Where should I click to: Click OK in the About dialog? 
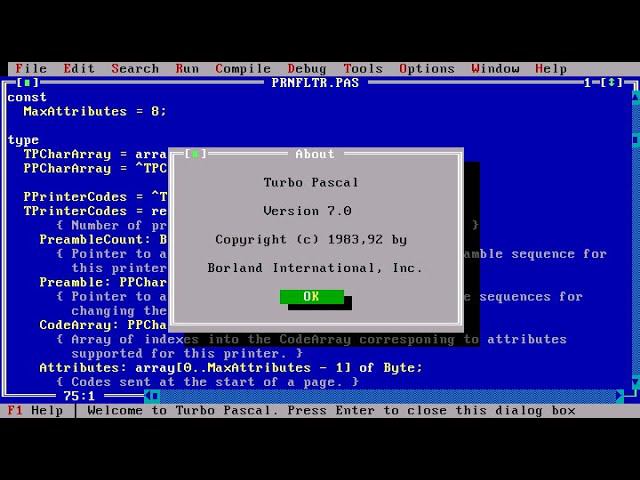pyautogui.click(x=312, y=296)
